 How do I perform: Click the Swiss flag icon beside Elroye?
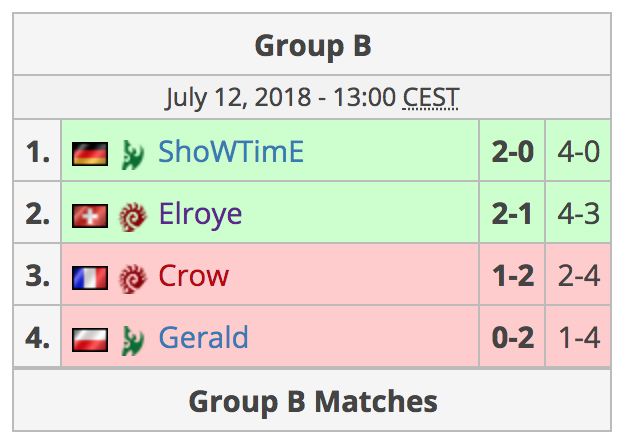point(90,216)
